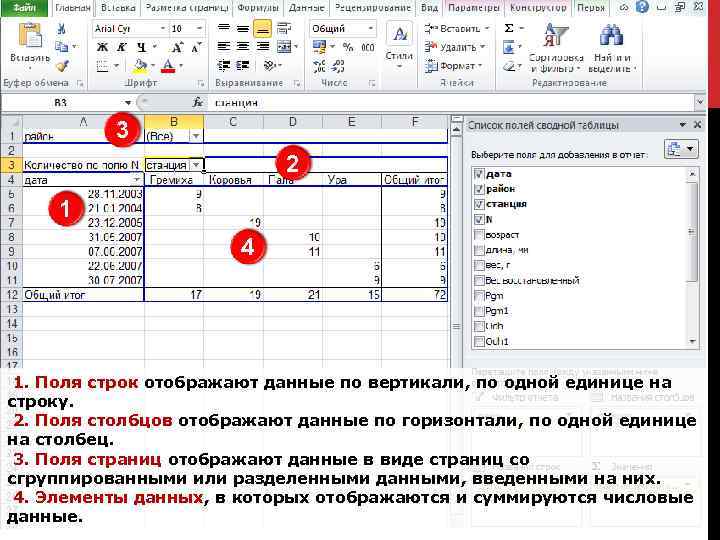The image size is (720, 540).
Task: Open the font name dropdown Arial Cyr
Action: [x=163, y=29]
